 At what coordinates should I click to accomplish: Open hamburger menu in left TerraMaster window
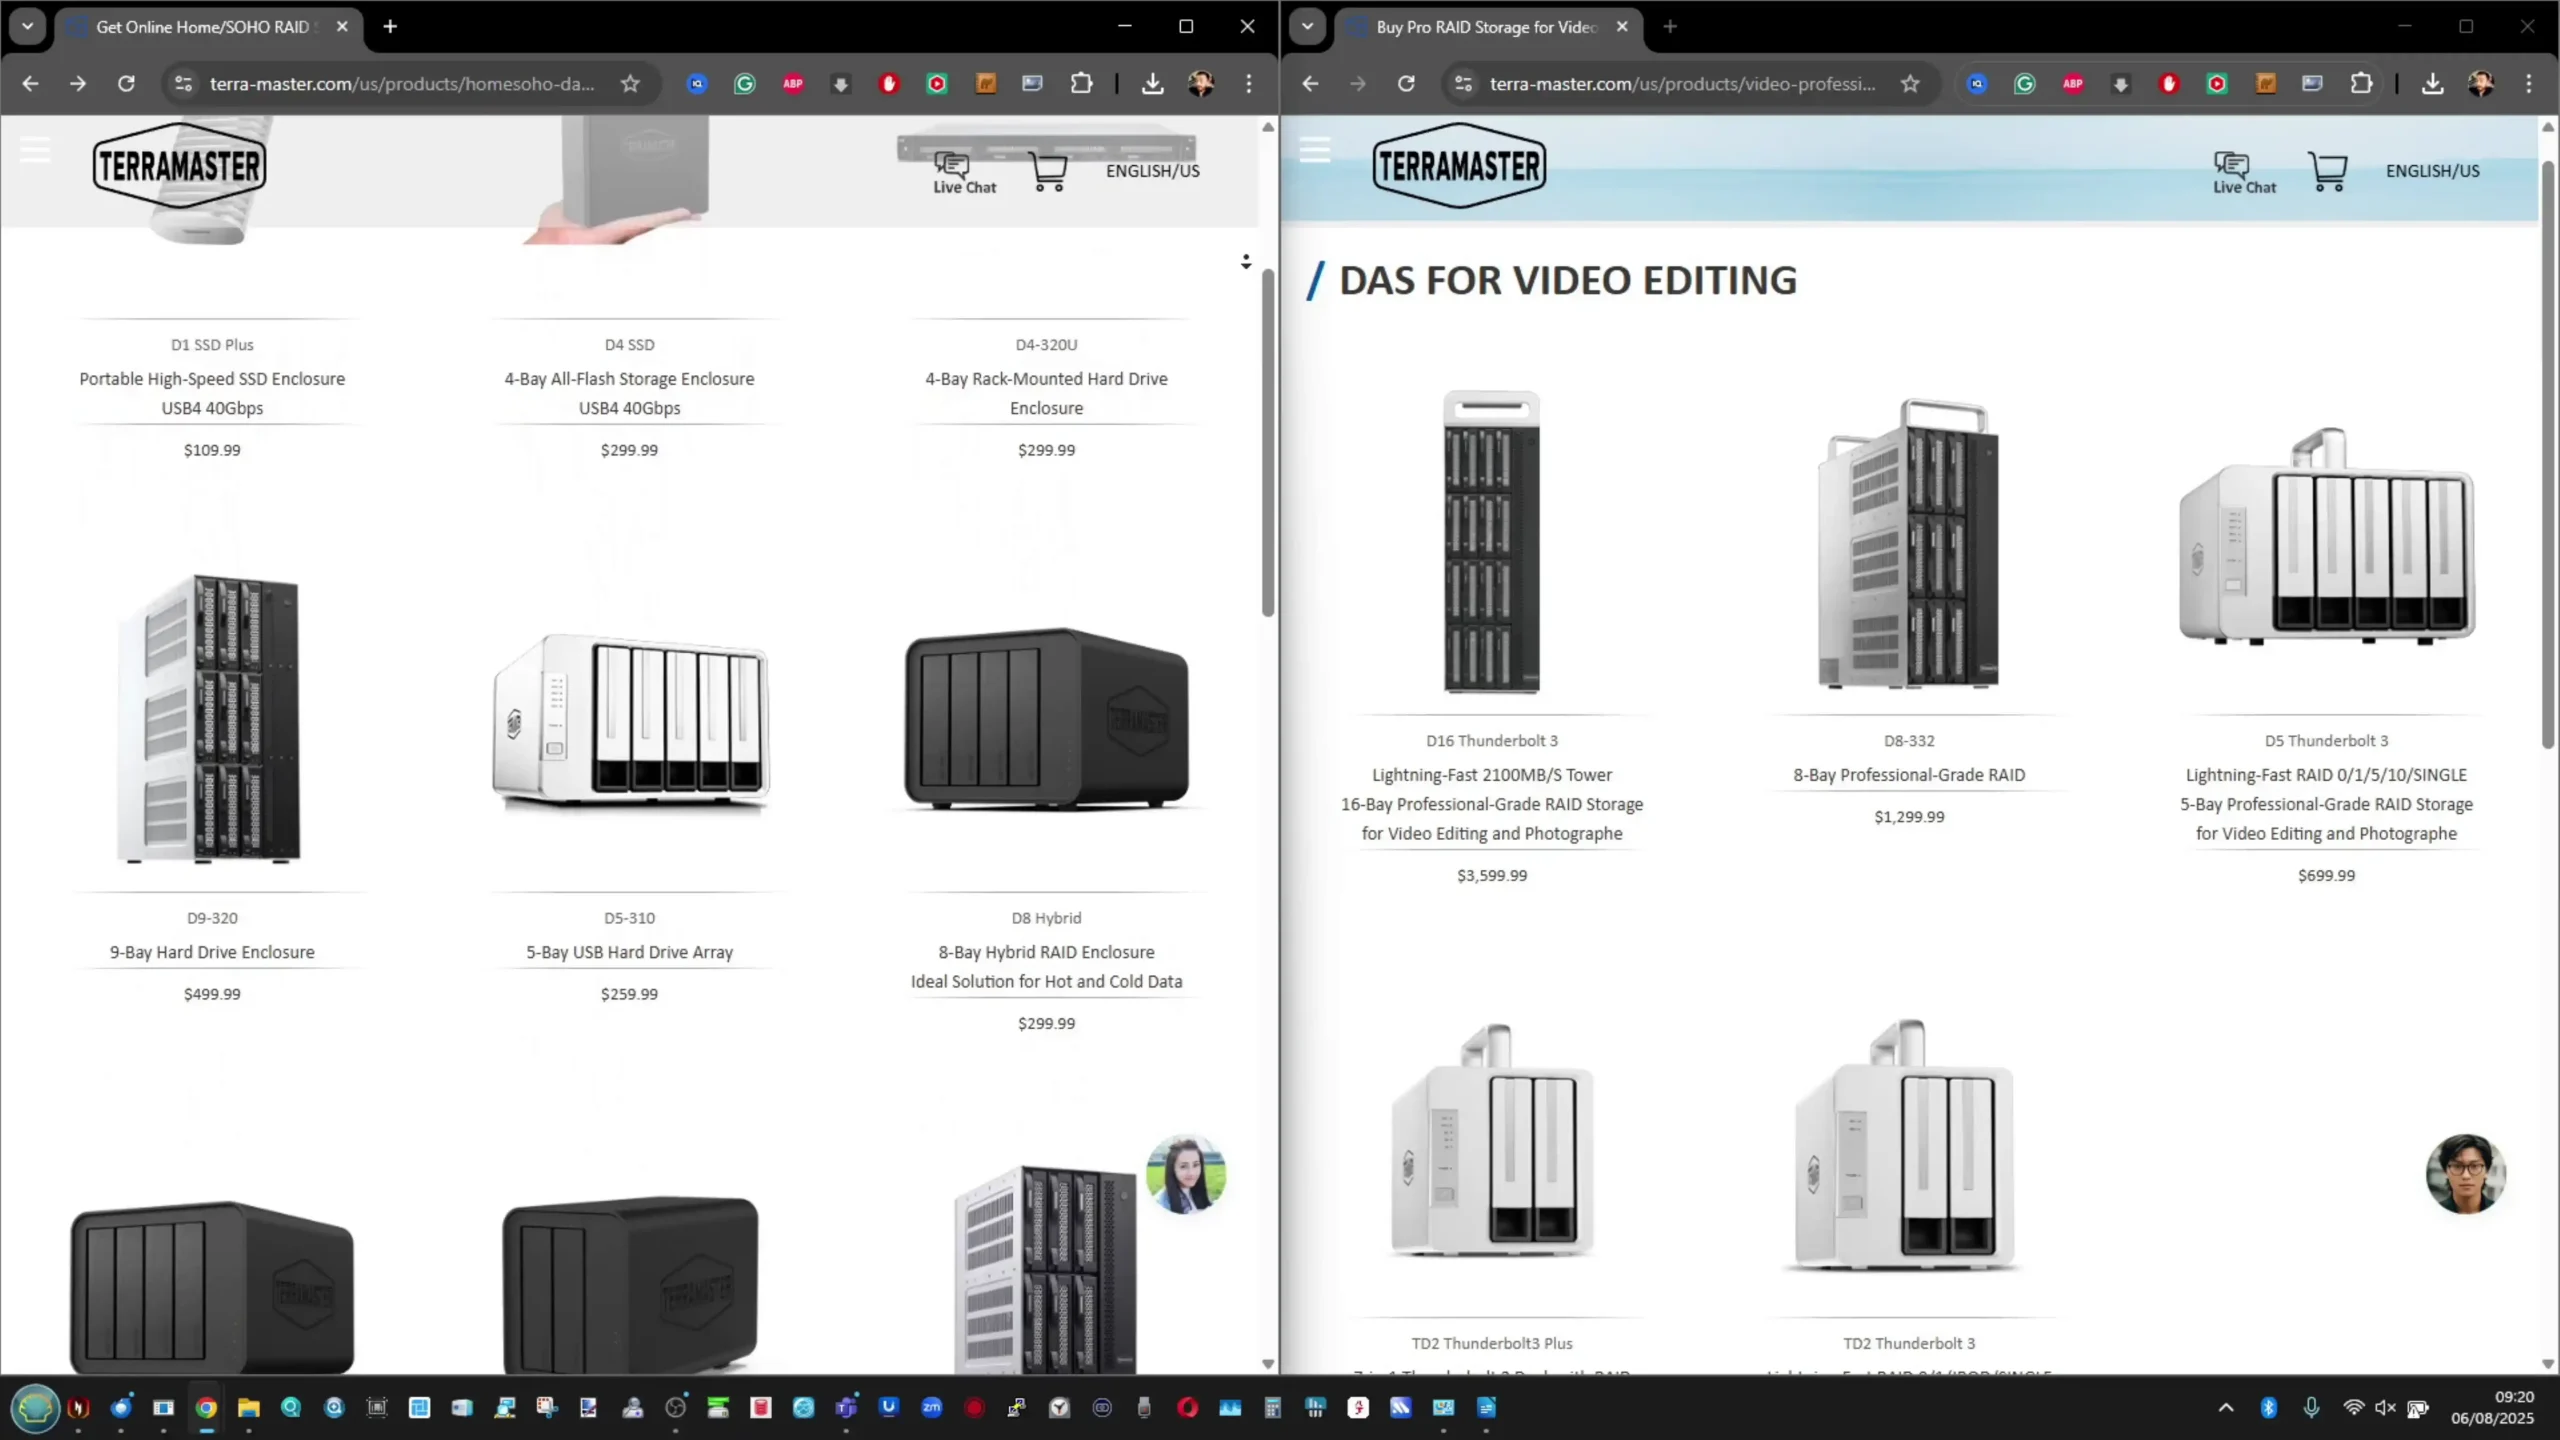[x=35, y=150]
